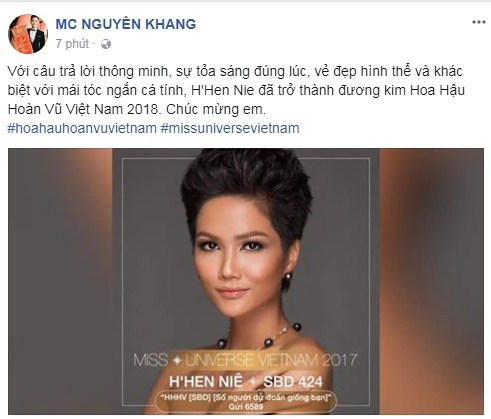The height and width of the screenshot is (419, 491).
Task: Click the black pearl necklace in the photo
Action: [258, 335]
